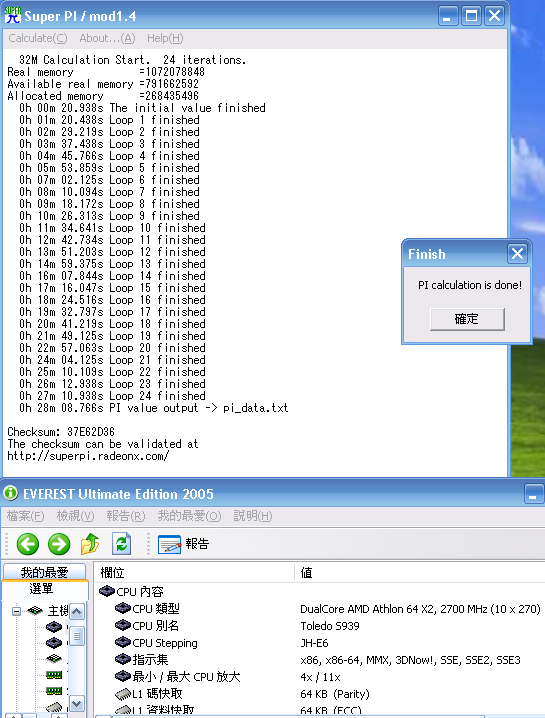
Task: Click the sidebar tree scrollbar thumb
Action: (x=76, y=636)
